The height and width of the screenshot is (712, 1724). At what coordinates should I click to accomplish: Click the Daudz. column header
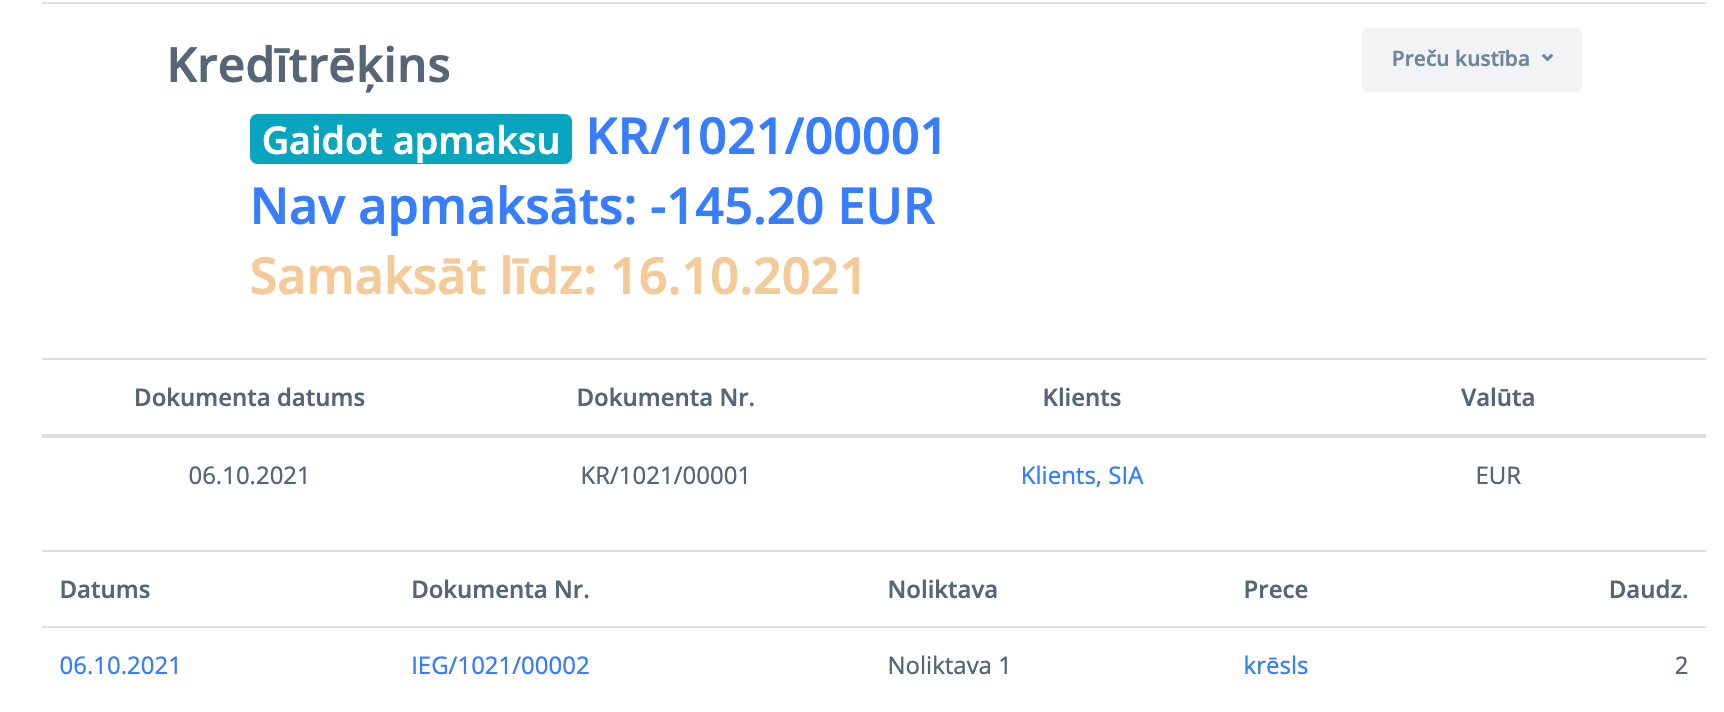[1647, 590]
